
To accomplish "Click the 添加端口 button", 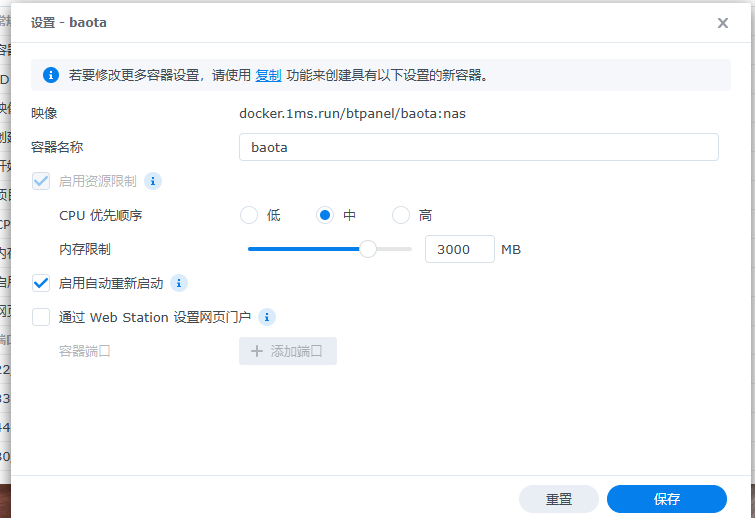I will (x=288, y=351).
